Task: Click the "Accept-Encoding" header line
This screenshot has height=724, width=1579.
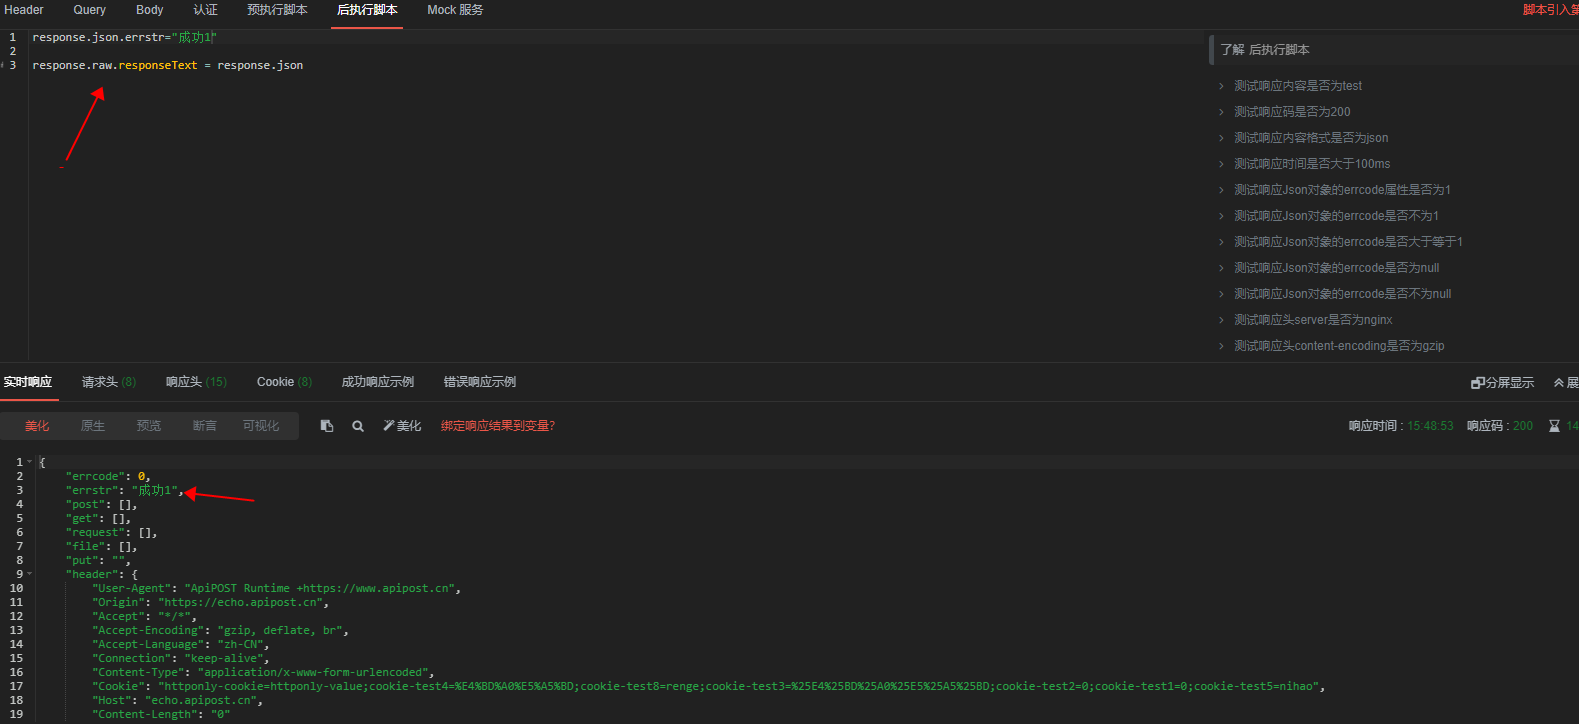Action: click(x=220, y=630)
